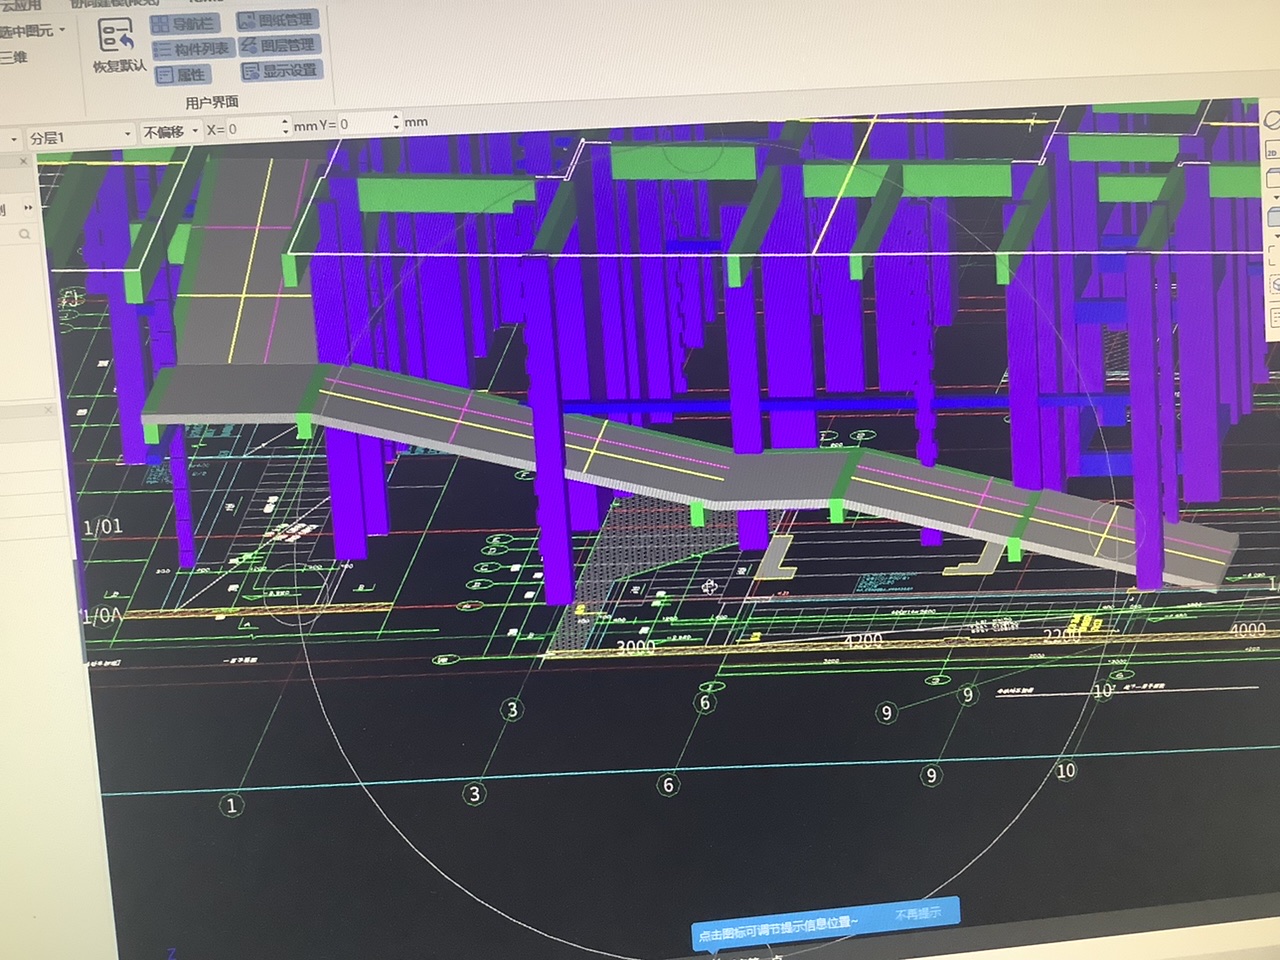This screenshot has height=960, width=1280.
Task: Open the 云应用 ribbon tab
Action: pyautogui.click(x=22, y=5)
